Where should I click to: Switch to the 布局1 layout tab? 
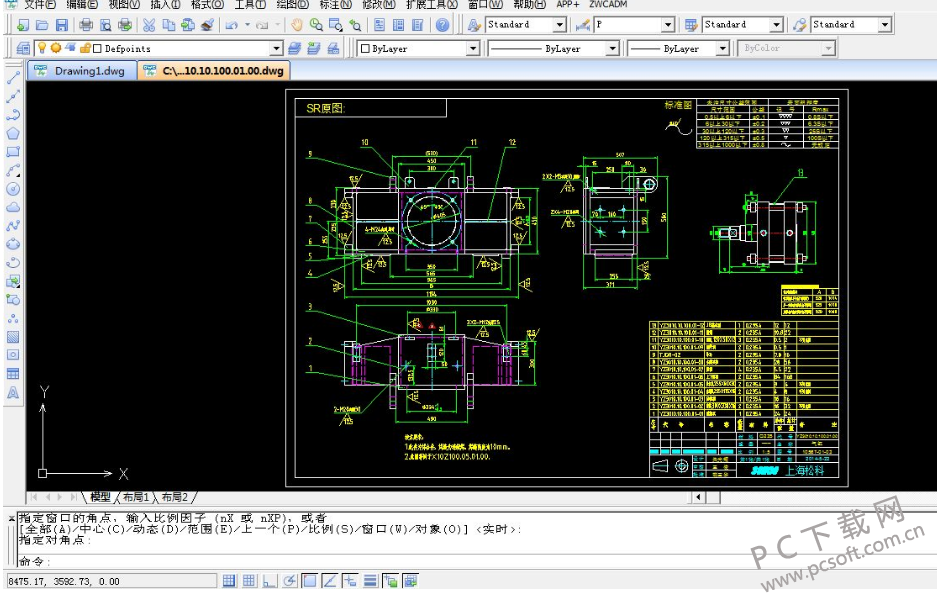(x=136, y=497)
